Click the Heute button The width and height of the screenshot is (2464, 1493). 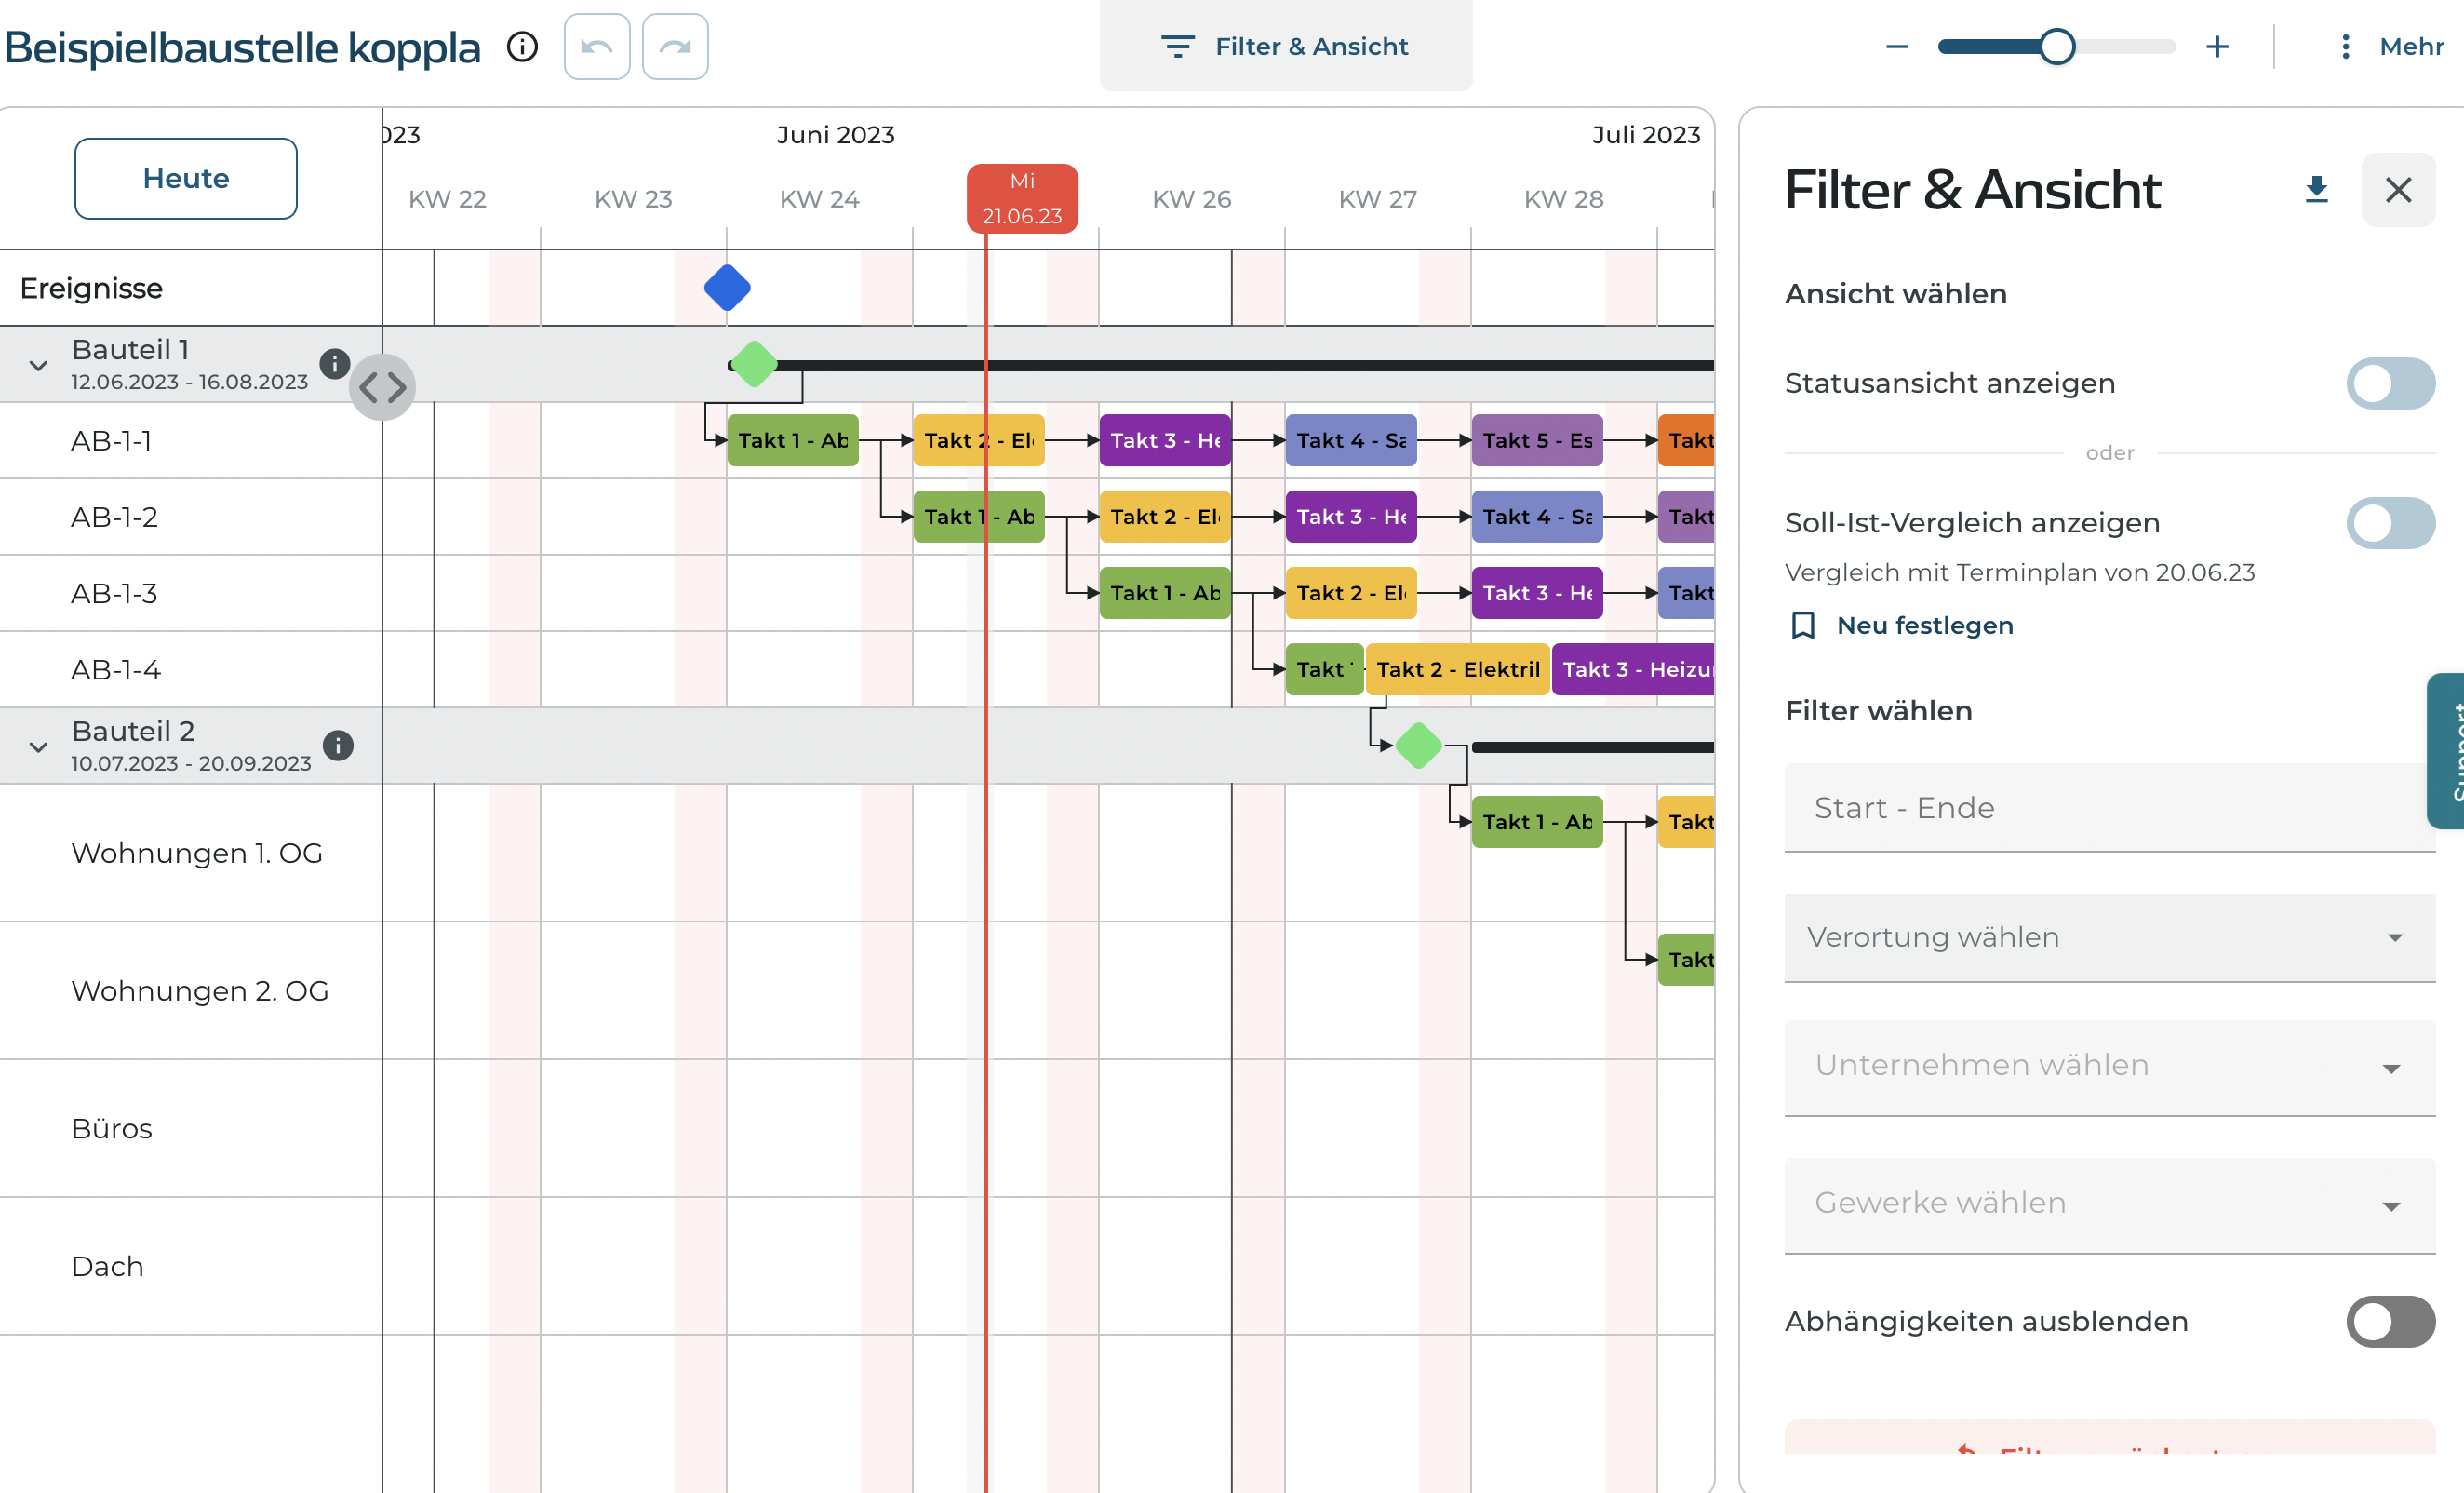[186, 179]
